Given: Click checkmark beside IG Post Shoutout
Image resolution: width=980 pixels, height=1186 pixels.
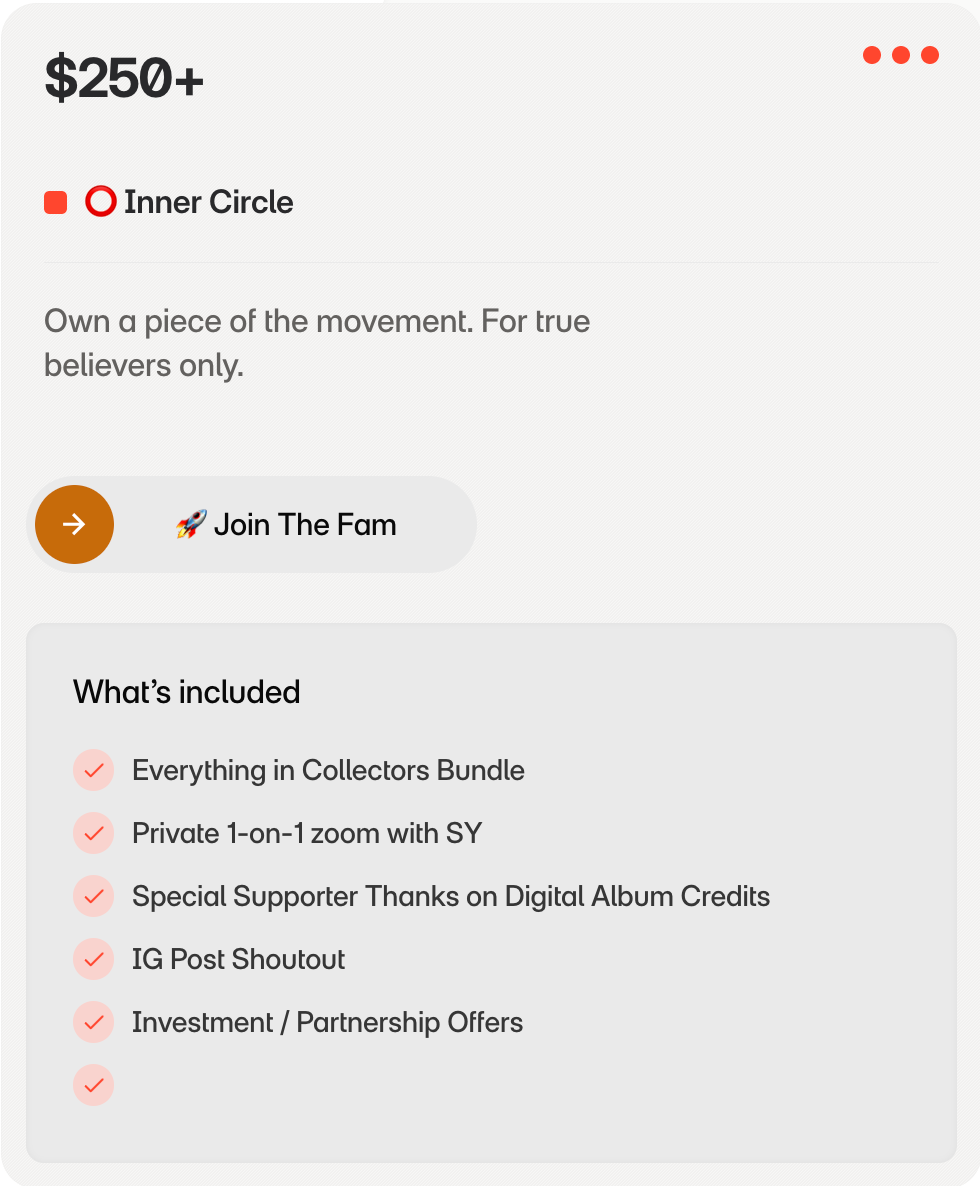Looking at the screenshot, I should pyautogui.click(x=94, y=959).
